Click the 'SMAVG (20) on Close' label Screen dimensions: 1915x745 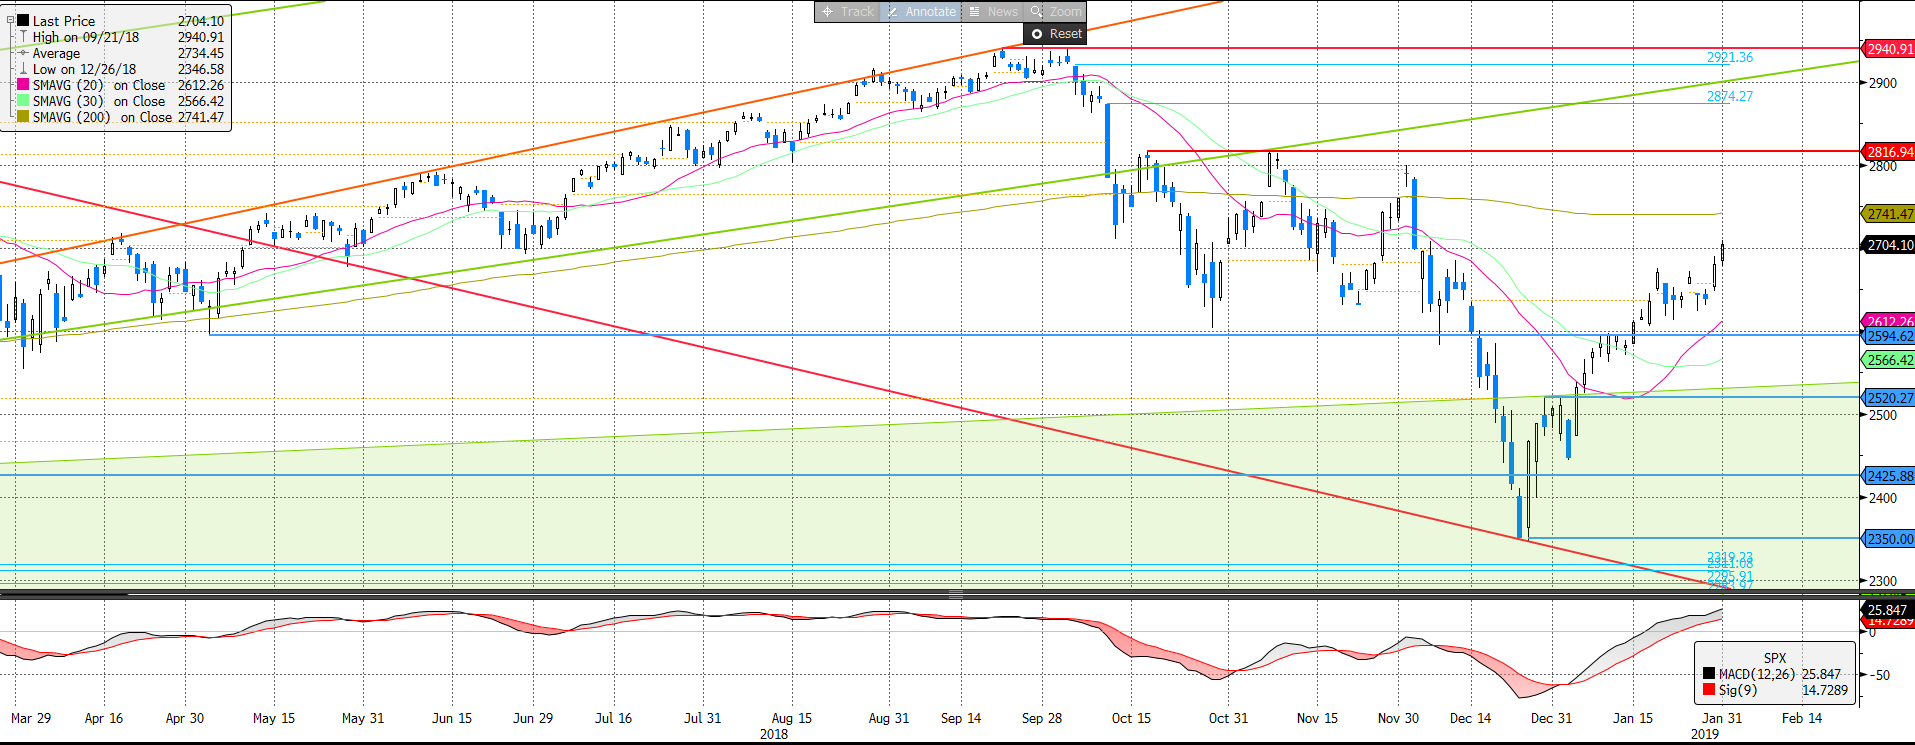tap(99, 85)
